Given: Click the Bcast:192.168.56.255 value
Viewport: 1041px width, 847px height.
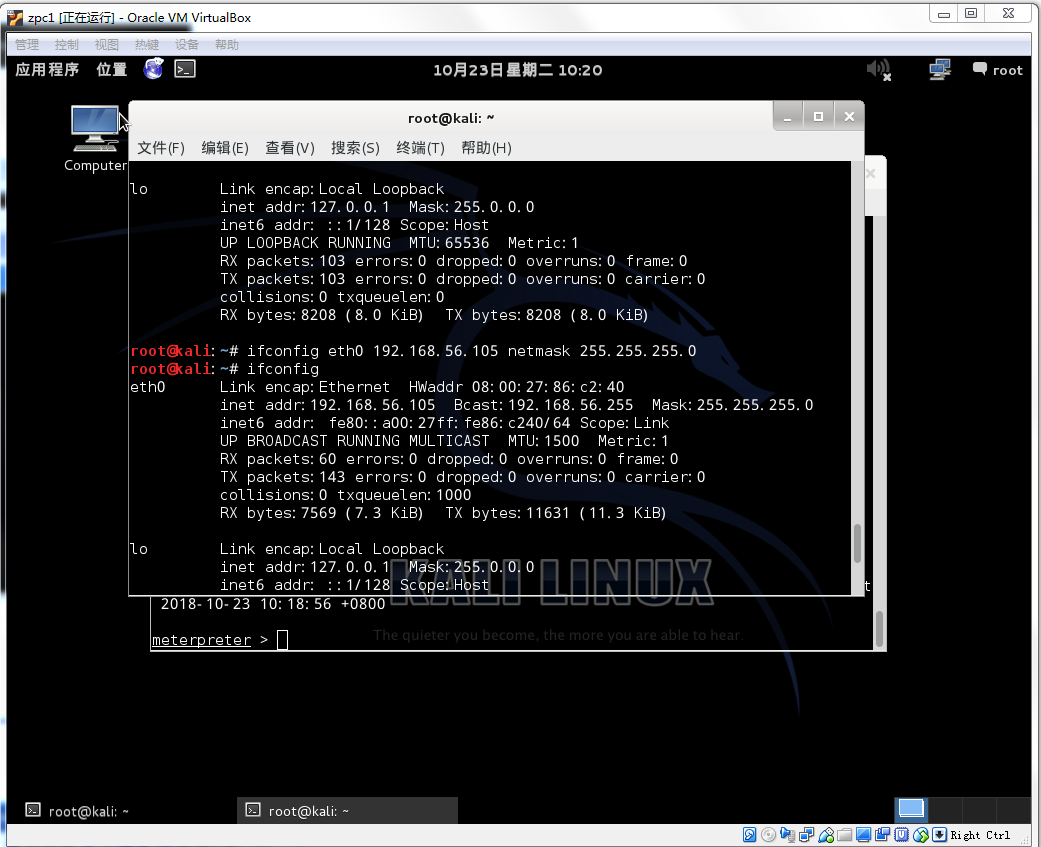Looking at the screenshot, I should pyautogui.click(x=544, y=404).
